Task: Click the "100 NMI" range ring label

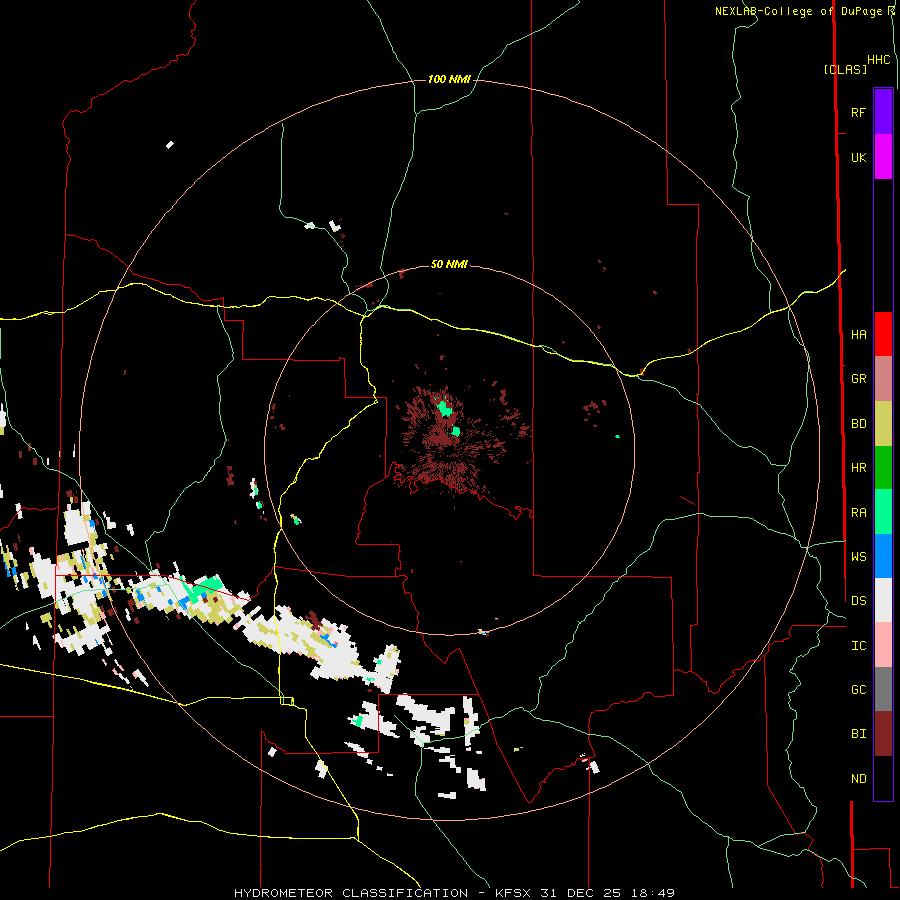Action: coord(449,79)
